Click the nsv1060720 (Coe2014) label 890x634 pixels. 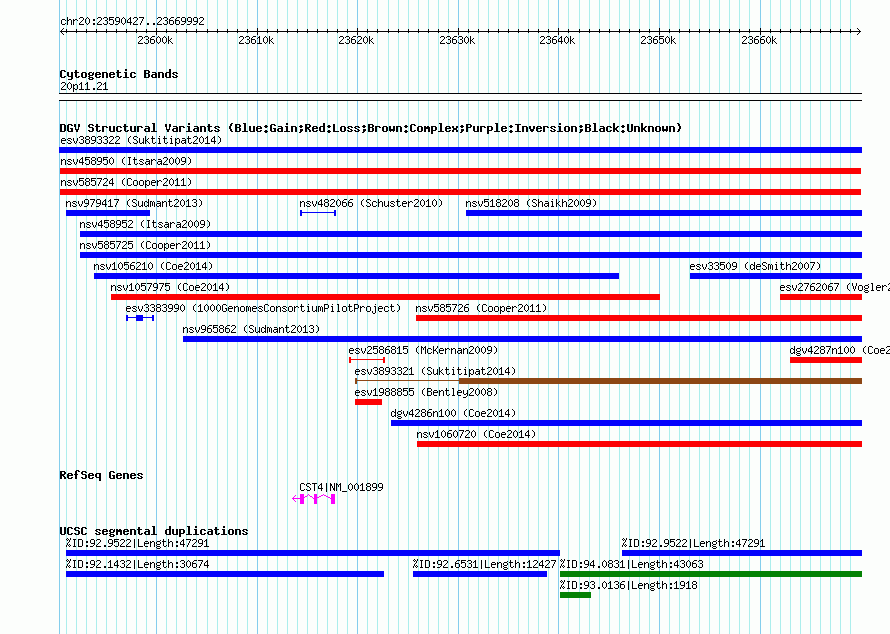click(476, 434)
